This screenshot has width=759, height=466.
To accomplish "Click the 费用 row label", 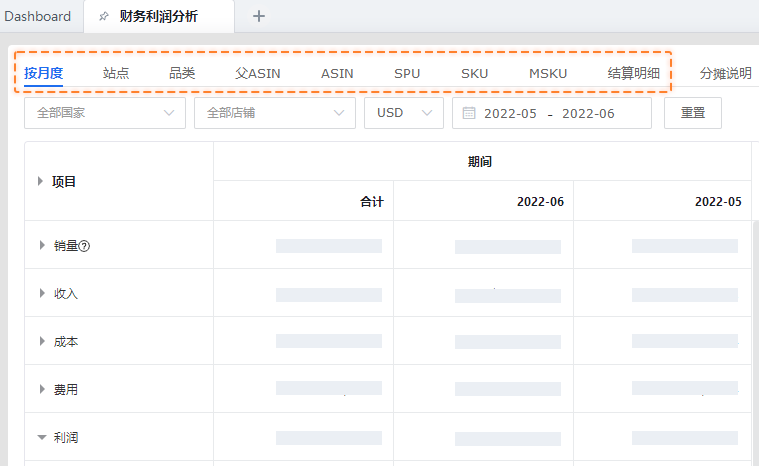I will (x=66, y=390).
